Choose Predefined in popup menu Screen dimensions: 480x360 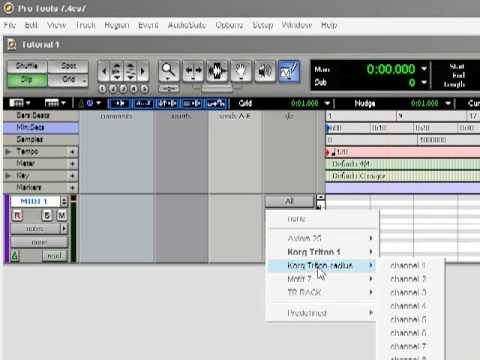tap(322, 313)
